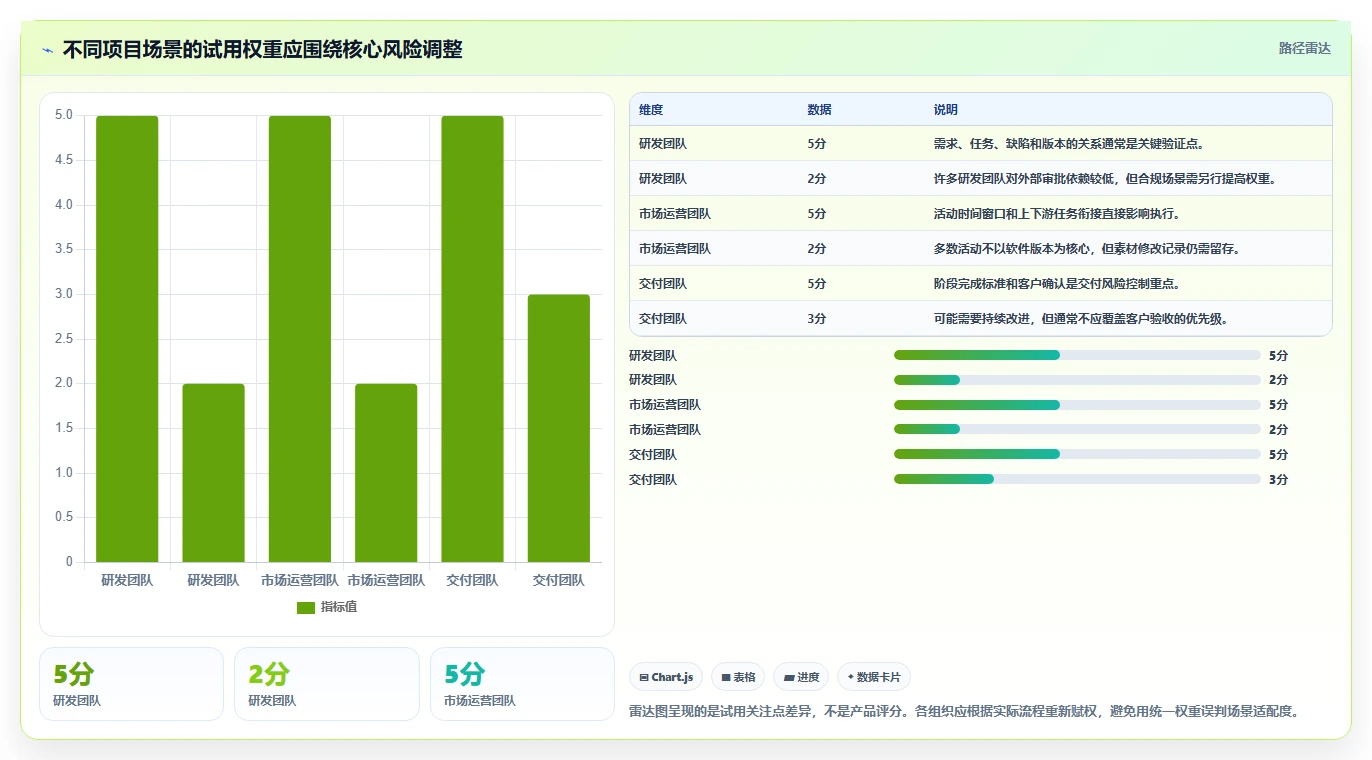
Task: Open the 2分 研发团队 data card
Action: 327,684
